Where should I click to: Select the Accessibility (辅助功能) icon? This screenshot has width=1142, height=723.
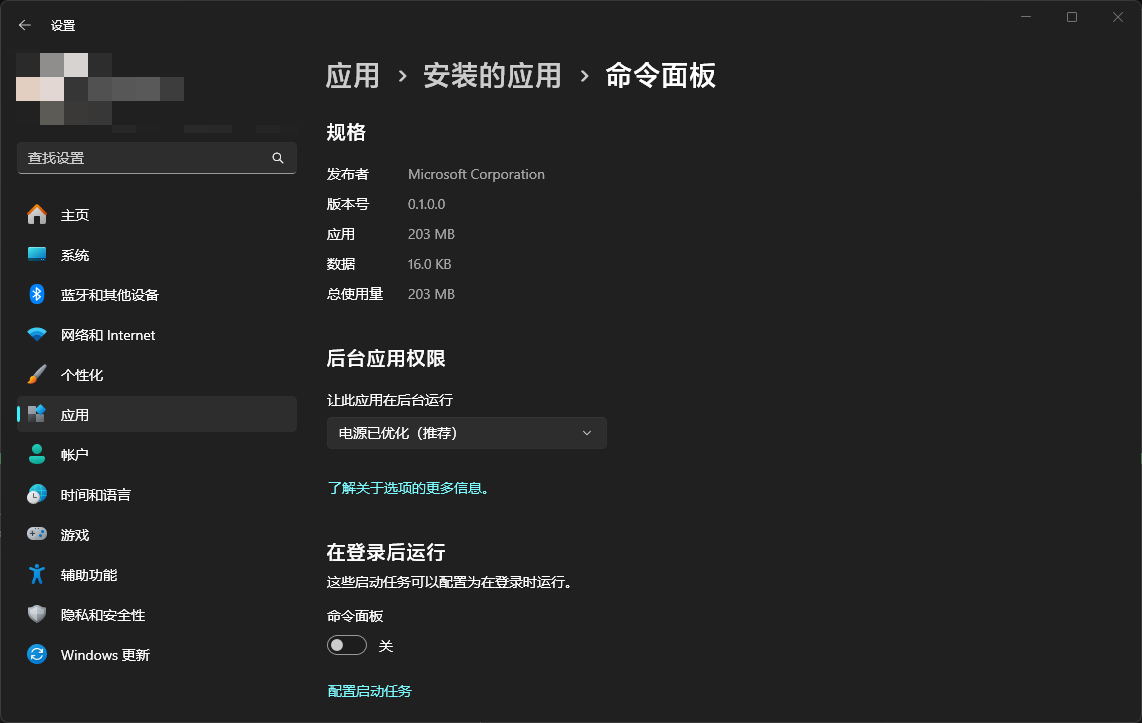tap(37, 575)
